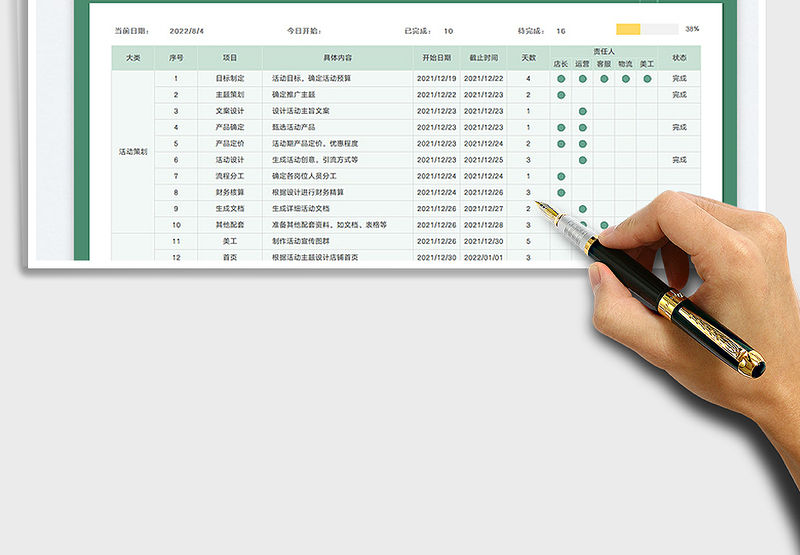Click the 活动策划 category cell
Screen dimensions: 800x555
132,152
